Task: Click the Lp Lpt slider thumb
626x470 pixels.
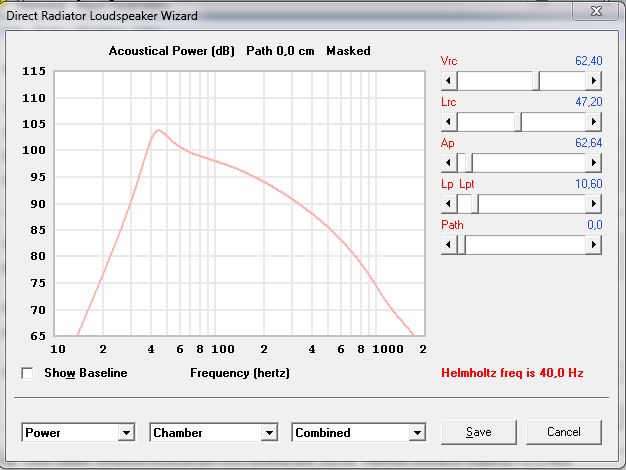Action: (475, 204)
